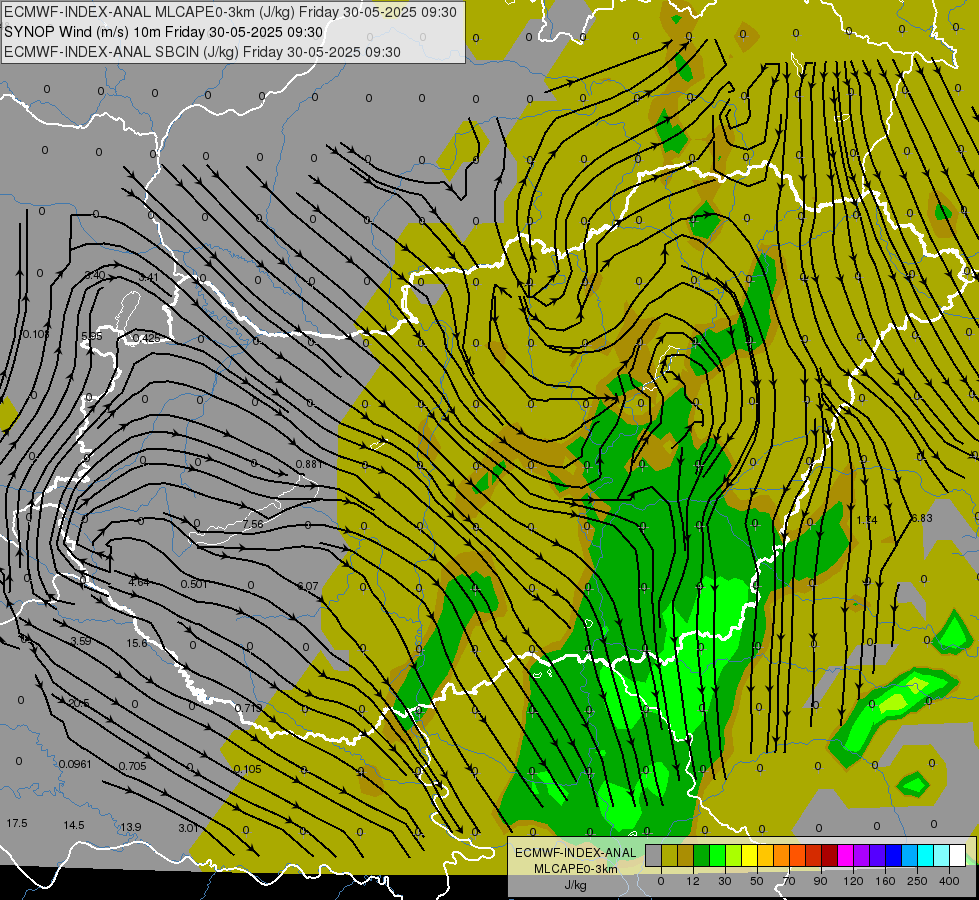The width and height of the screenshot is (979, 900).
Task: Click the 0.881 data value on the map
Action: [309, 464]
